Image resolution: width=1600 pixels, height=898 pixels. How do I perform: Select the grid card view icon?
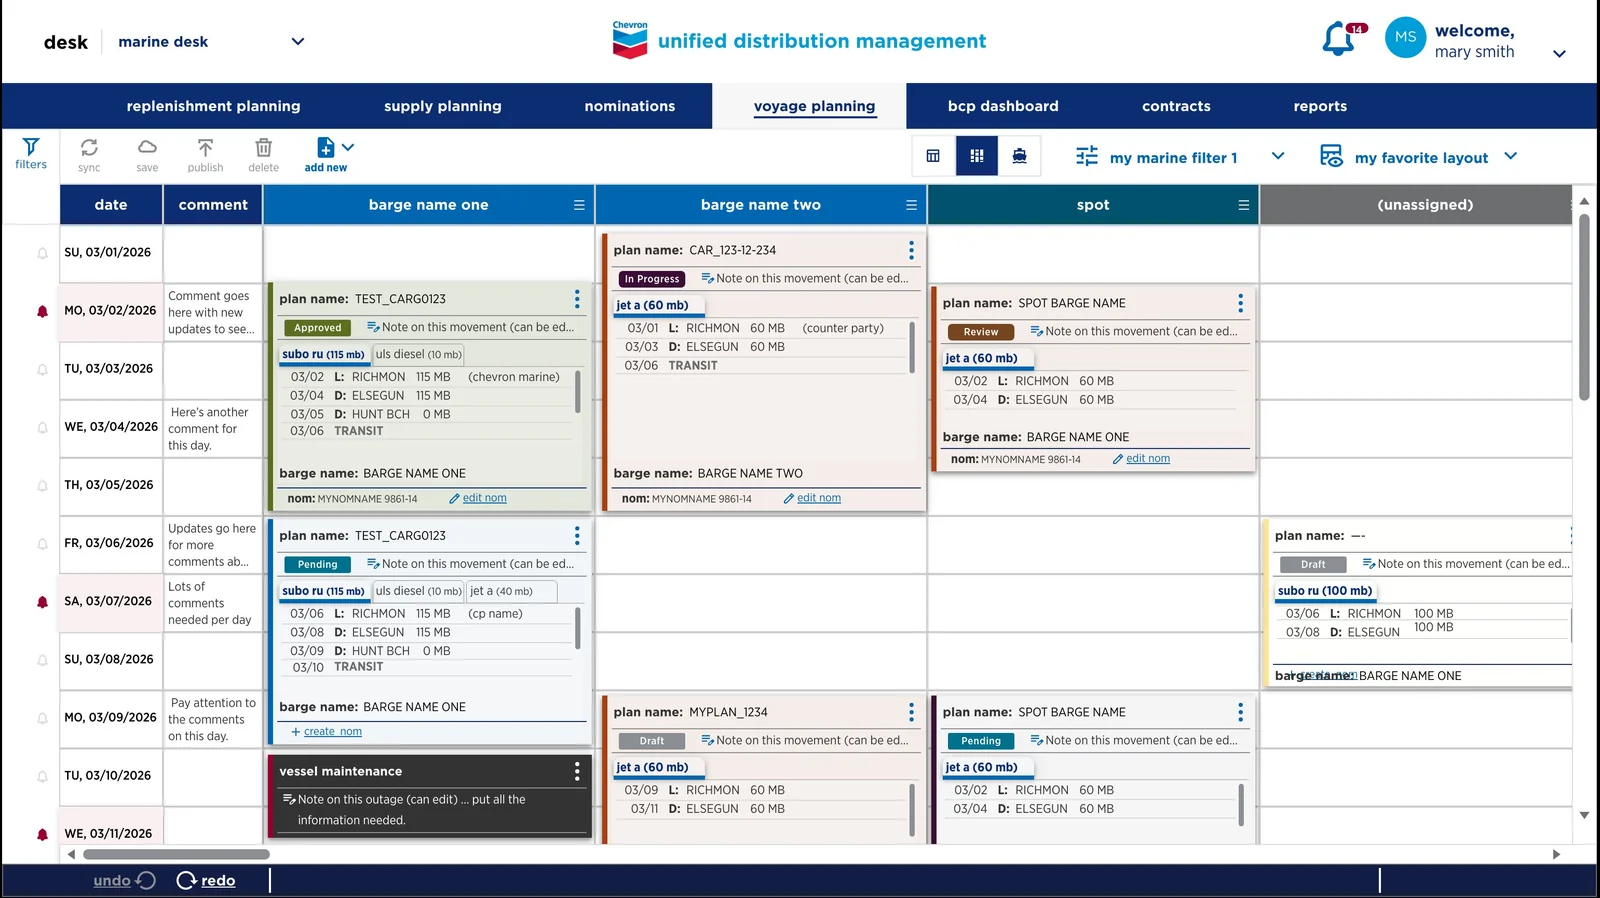pyautogui.click(x=977, y=156)
